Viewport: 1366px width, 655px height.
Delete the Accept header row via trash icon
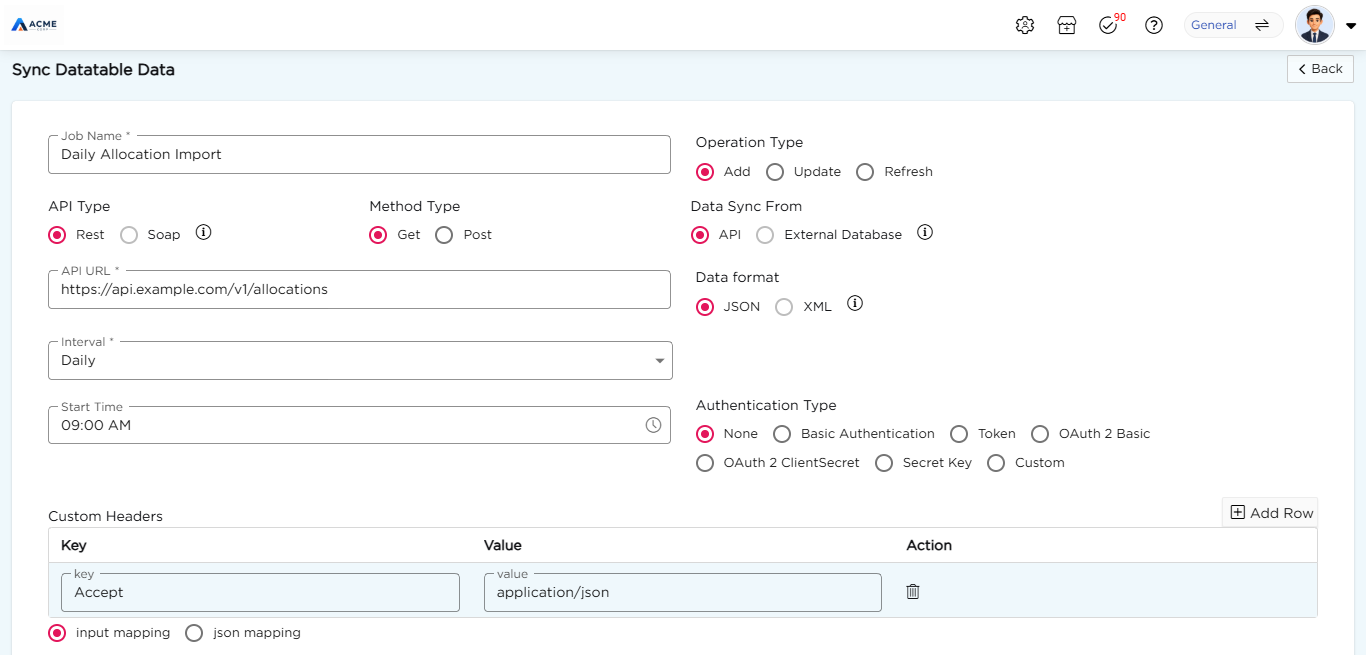point(913,591)
